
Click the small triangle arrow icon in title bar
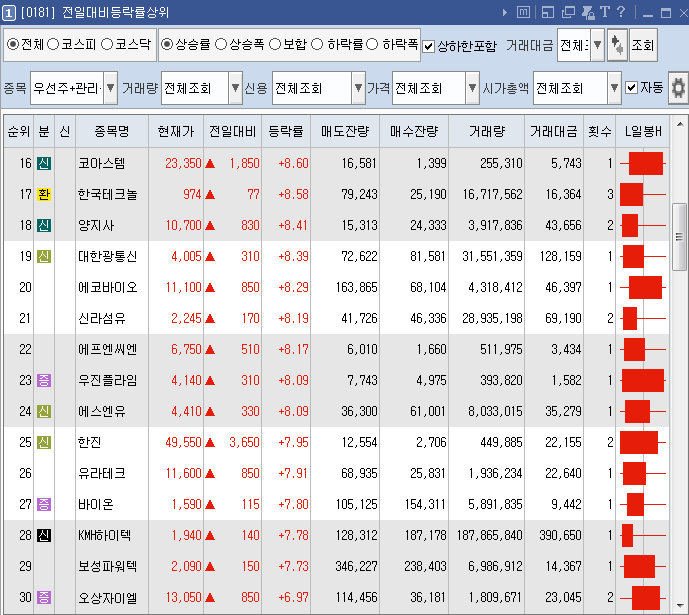tap(505, 12)
